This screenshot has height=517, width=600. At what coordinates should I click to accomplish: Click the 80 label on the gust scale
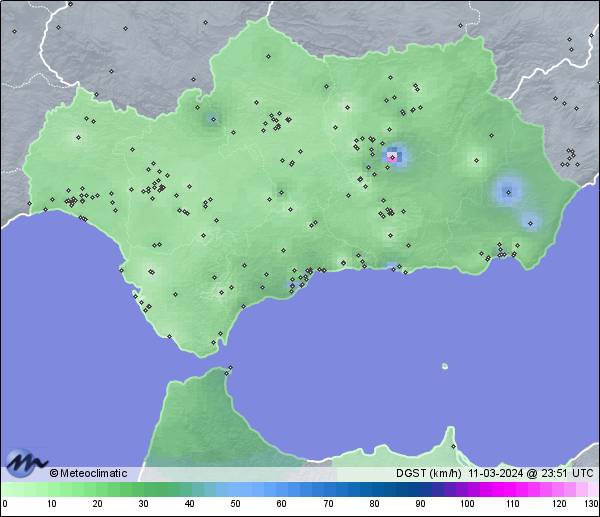(x=374, y=504)
